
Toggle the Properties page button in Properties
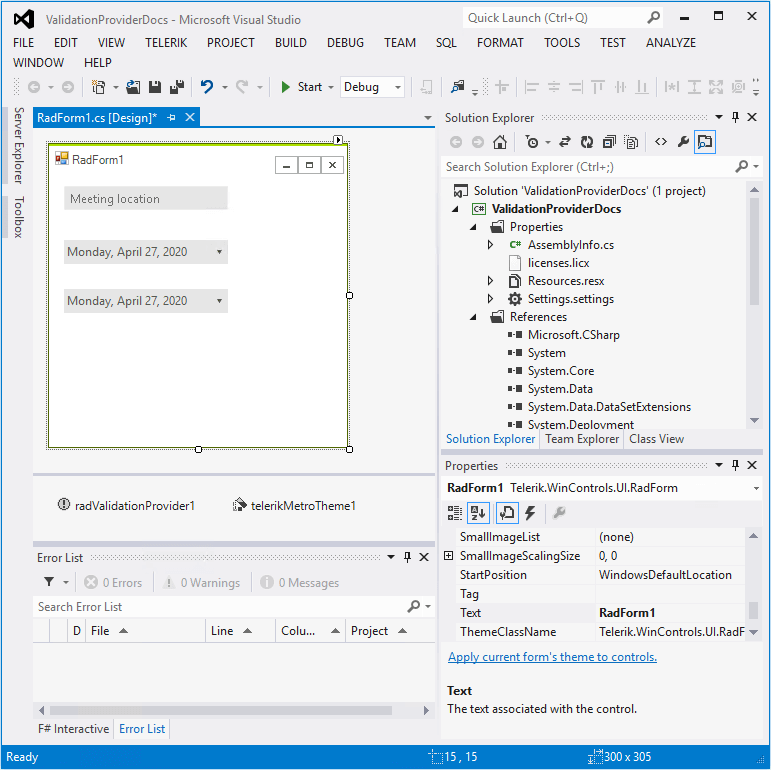pos(507,513)
